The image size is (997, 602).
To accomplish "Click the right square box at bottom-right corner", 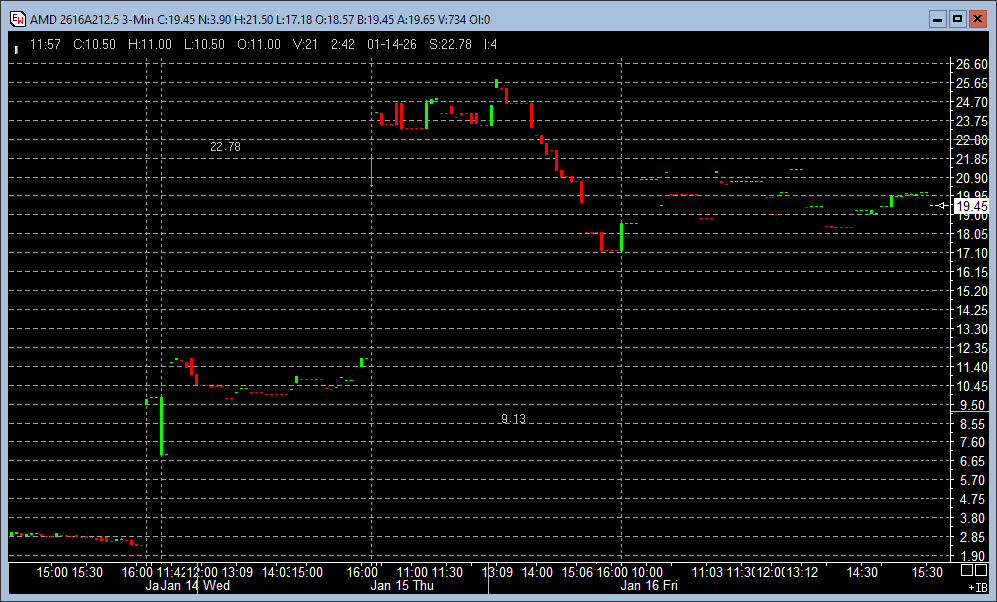I will tap(981, 570).
